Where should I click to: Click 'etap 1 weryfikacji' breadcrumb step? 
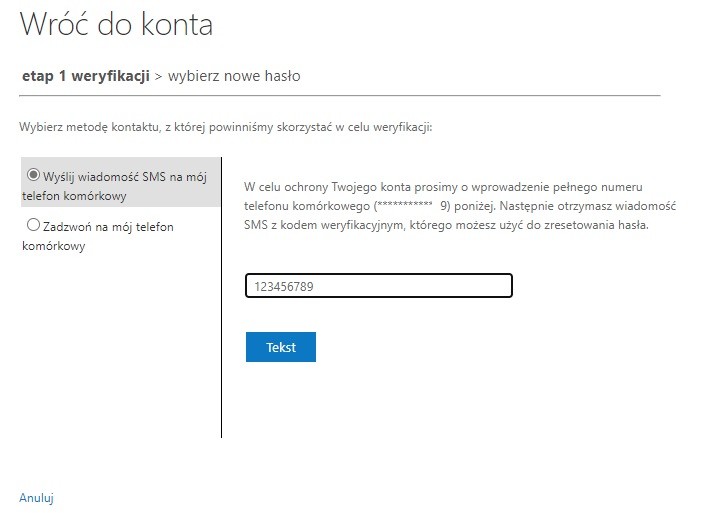86,76
